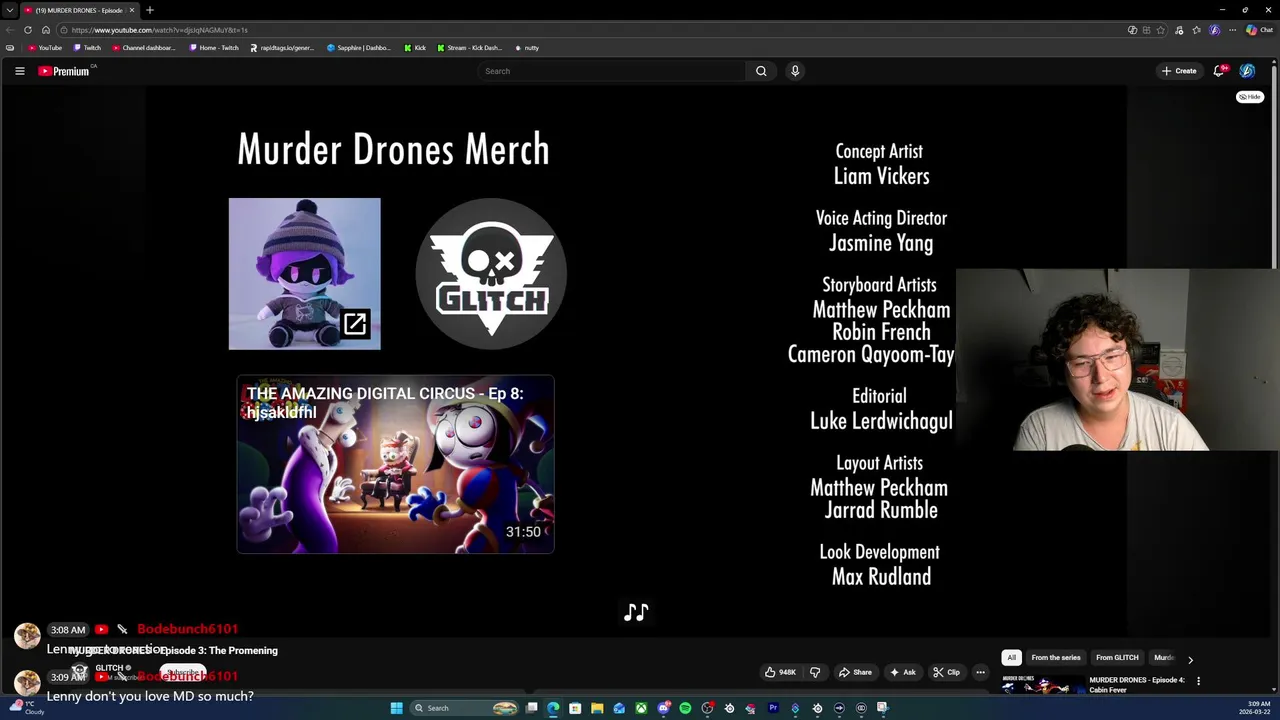The image size is (1280, 720).
Task: Open the Channel dashboard bookmark
Action: (x=144, y=48)
